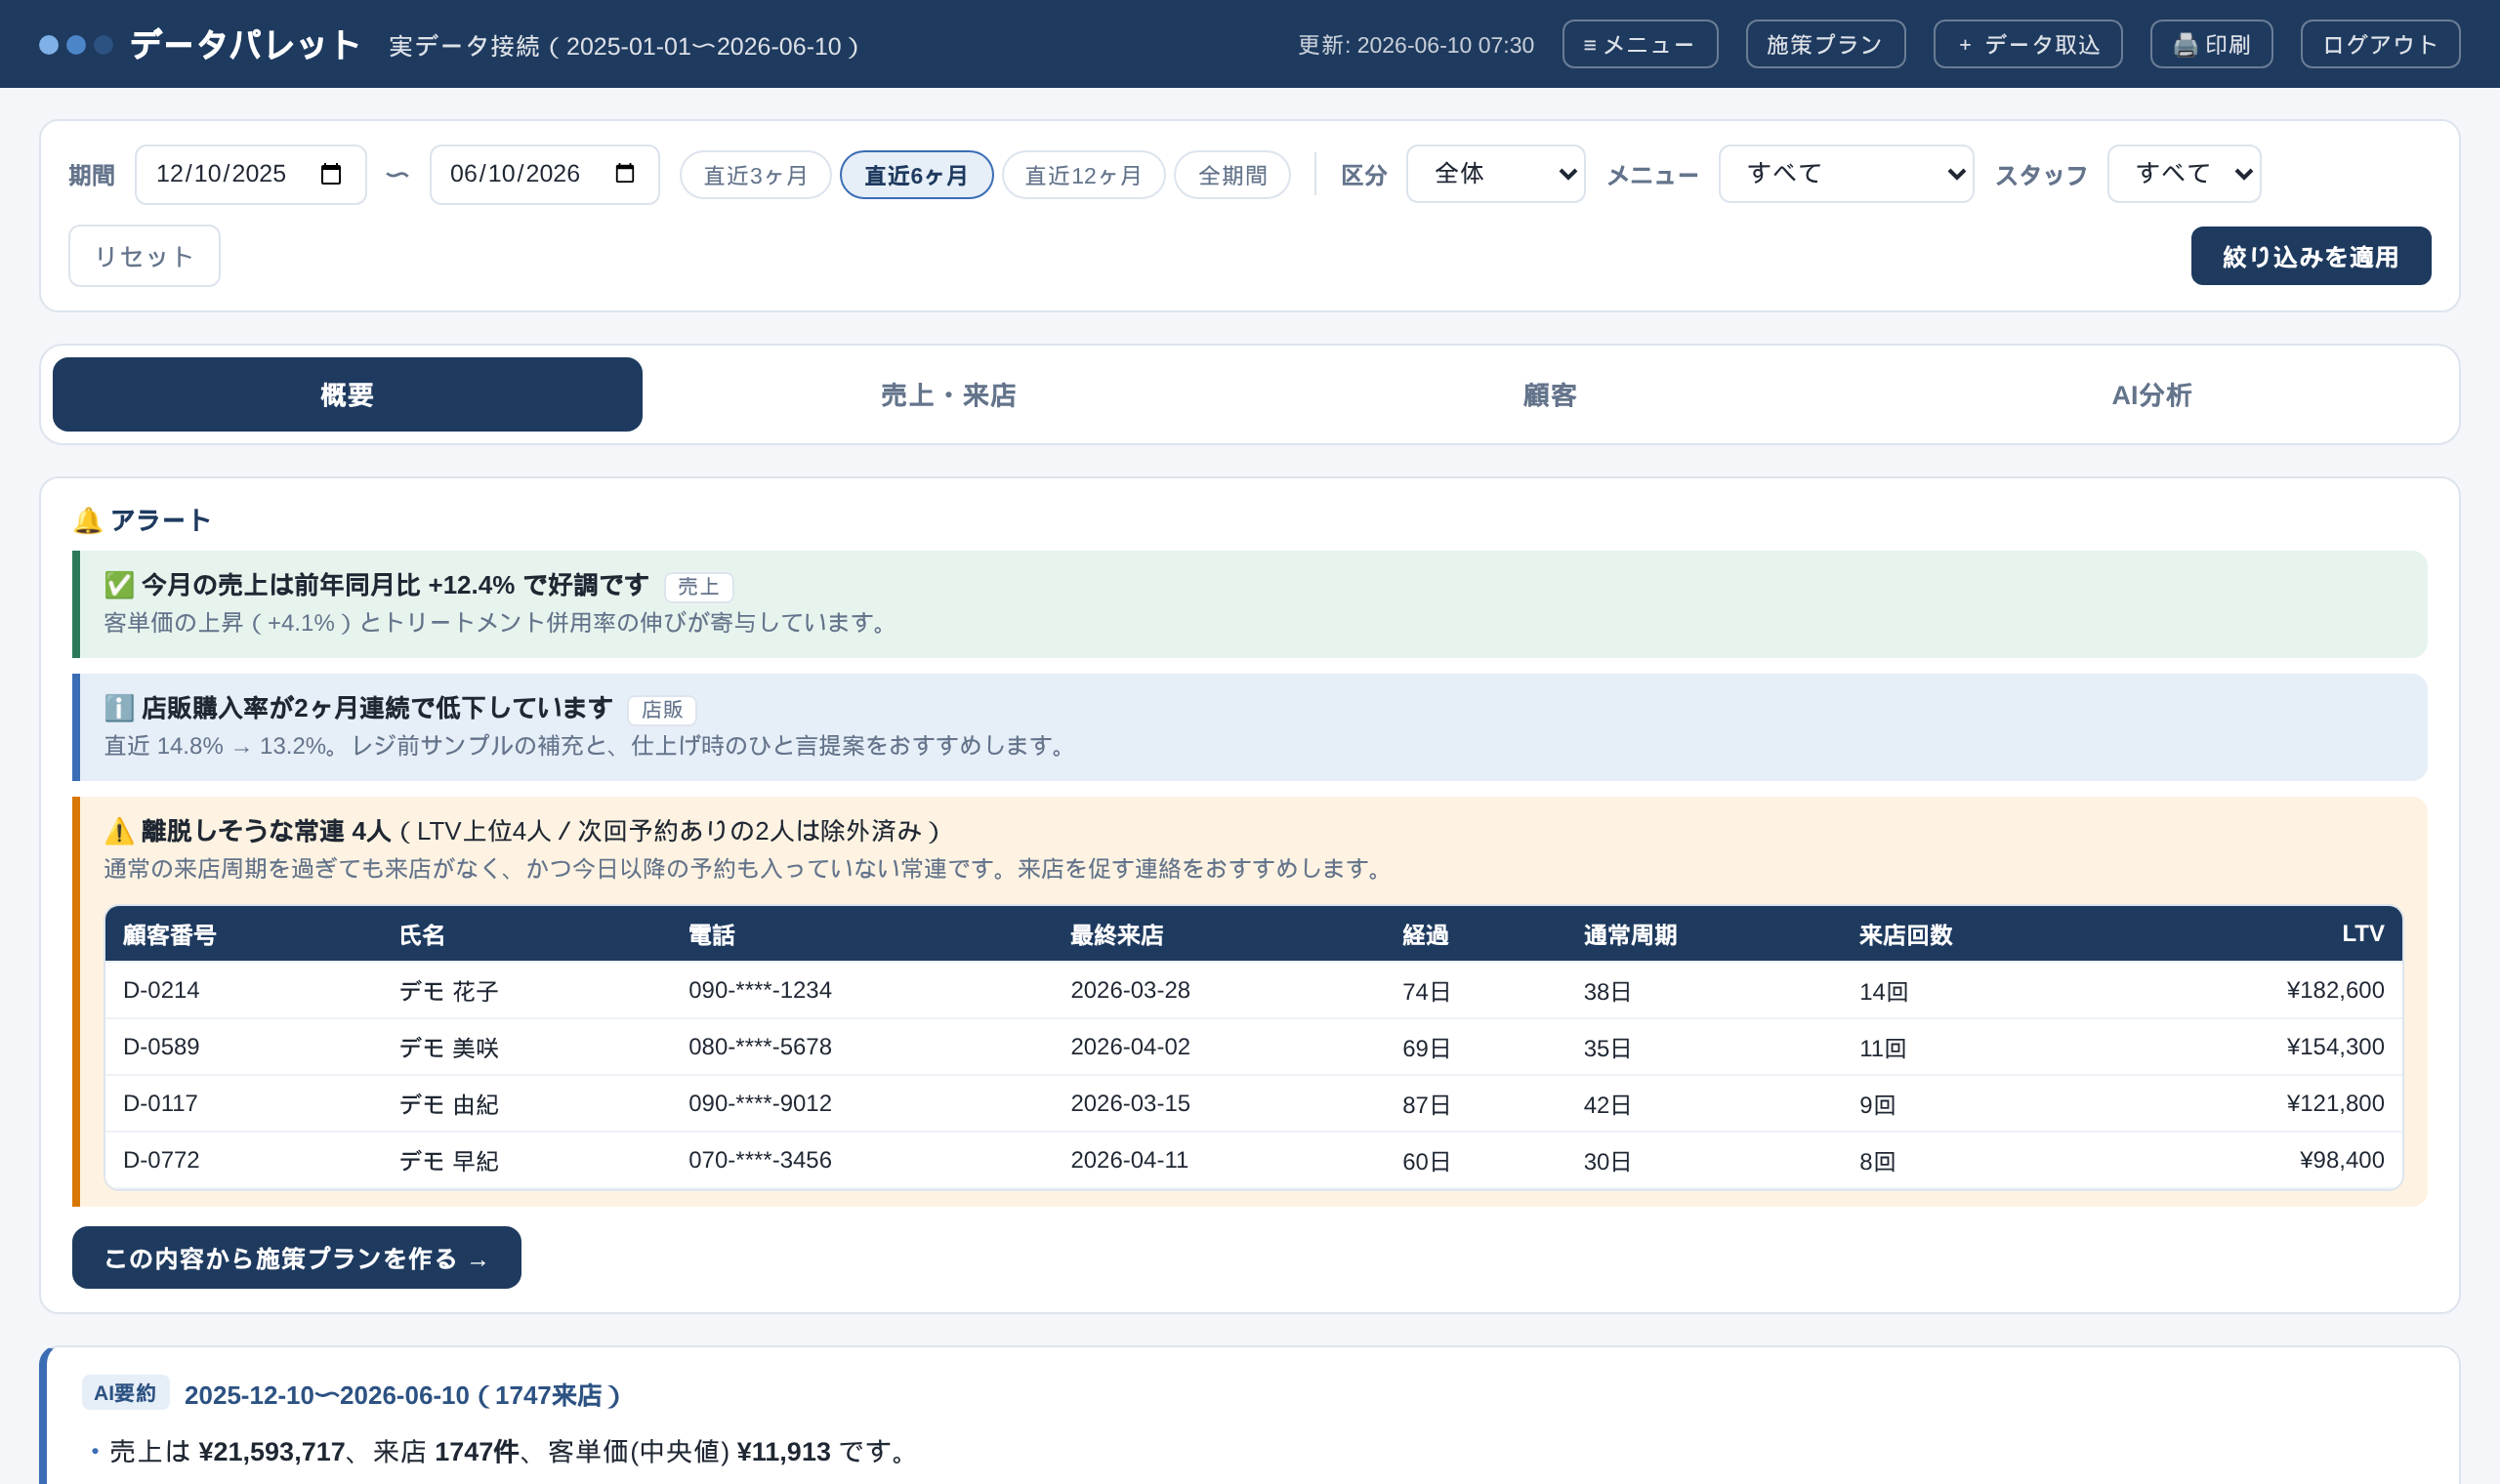Click last visit date 2026-04-11
The width and height of the screenshot is (2500, 1484).
pos(1129,1160)
